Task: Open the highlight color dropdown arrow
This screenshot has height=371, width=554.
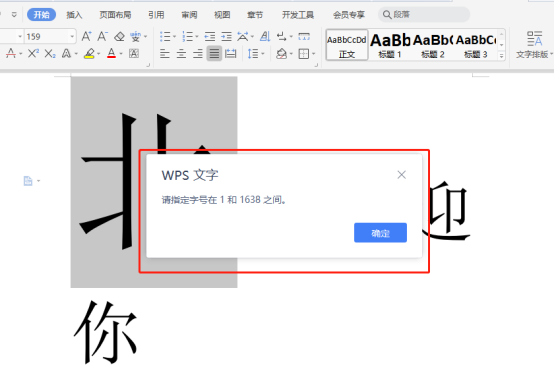Action: coord(99,54)
